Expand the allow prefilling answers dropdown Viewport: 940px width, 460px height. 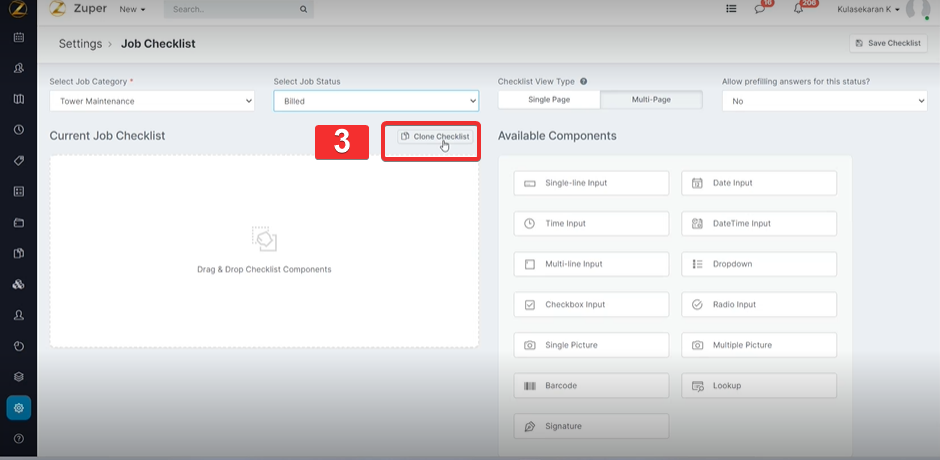pos(824,101)
